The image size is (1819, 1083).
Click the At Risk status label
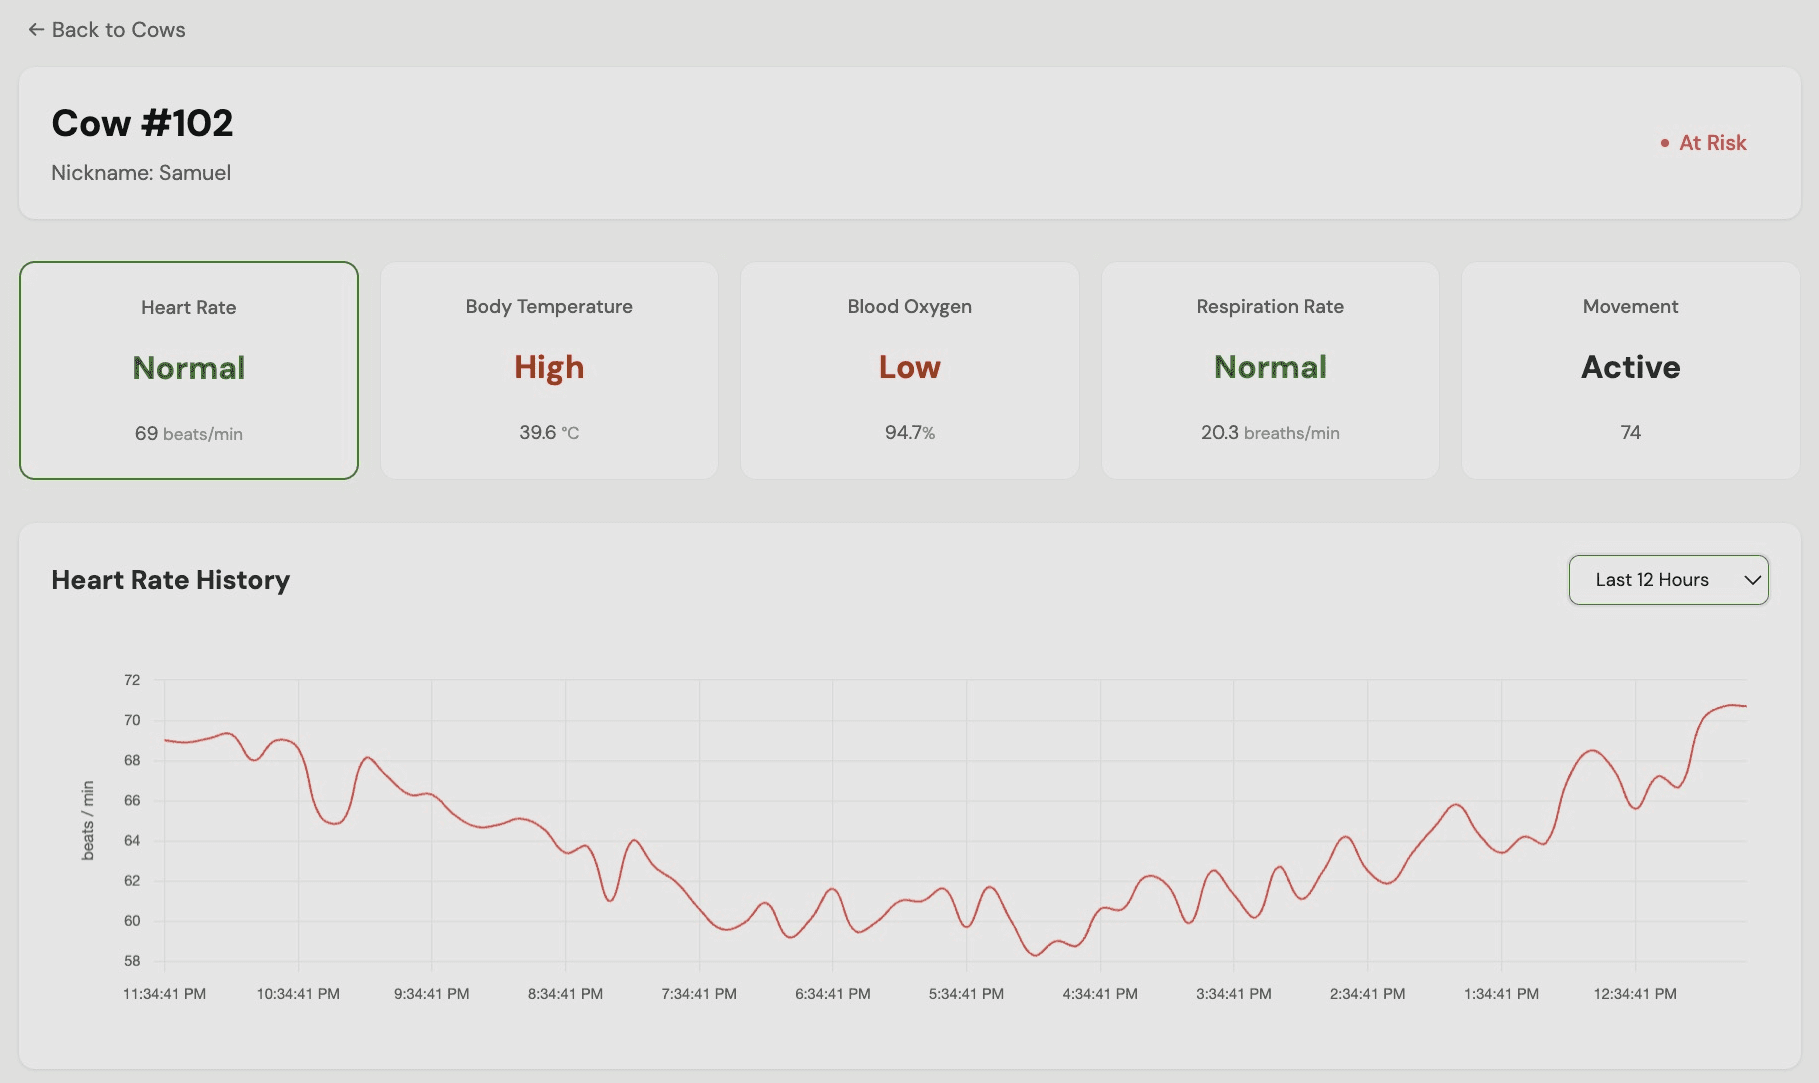[1712, 143]
